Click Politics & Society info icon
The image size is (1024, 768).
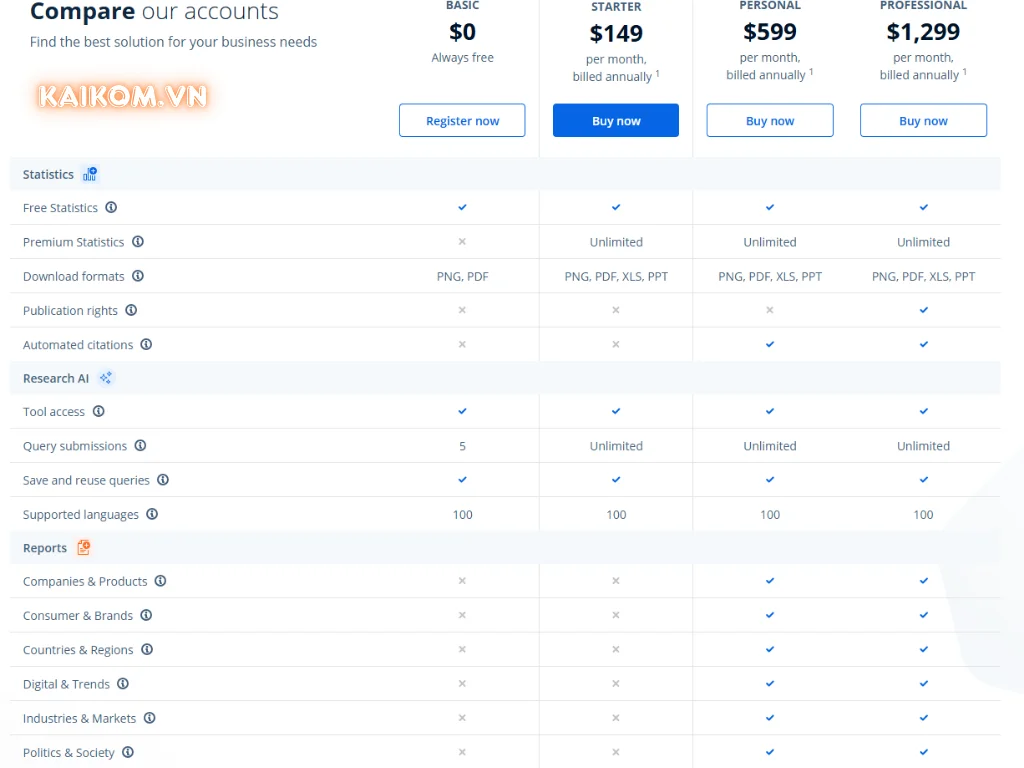[x=128, y=752]
